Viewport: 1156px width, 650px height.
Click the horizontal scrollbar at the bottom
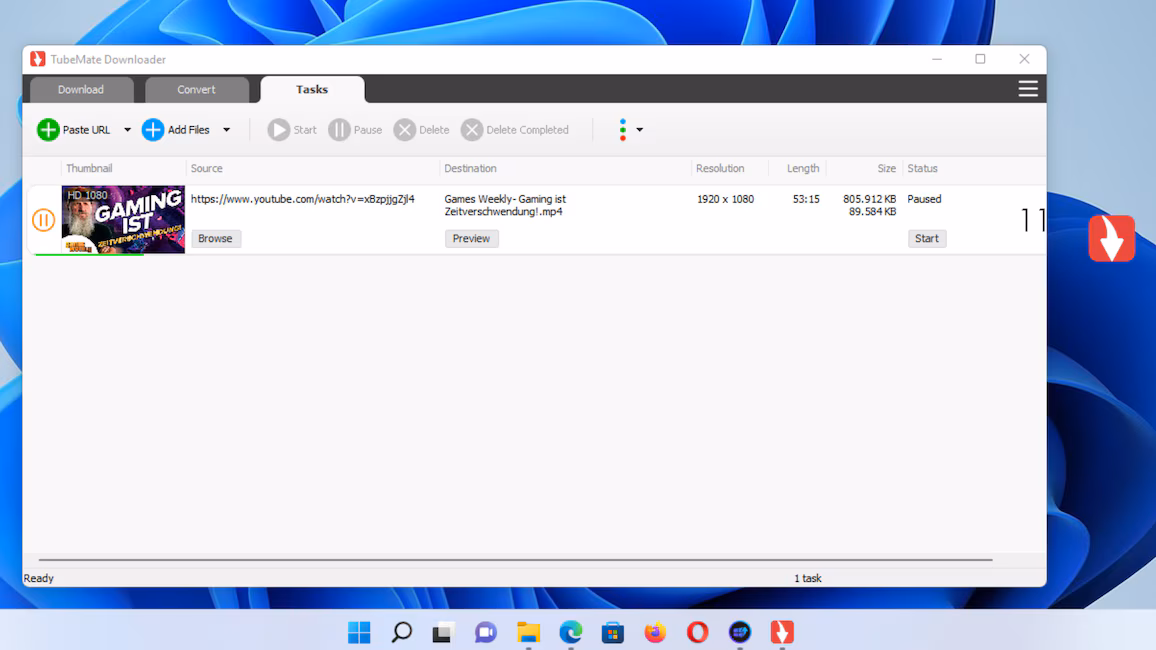pyautogui.click(x=515, y=560)
